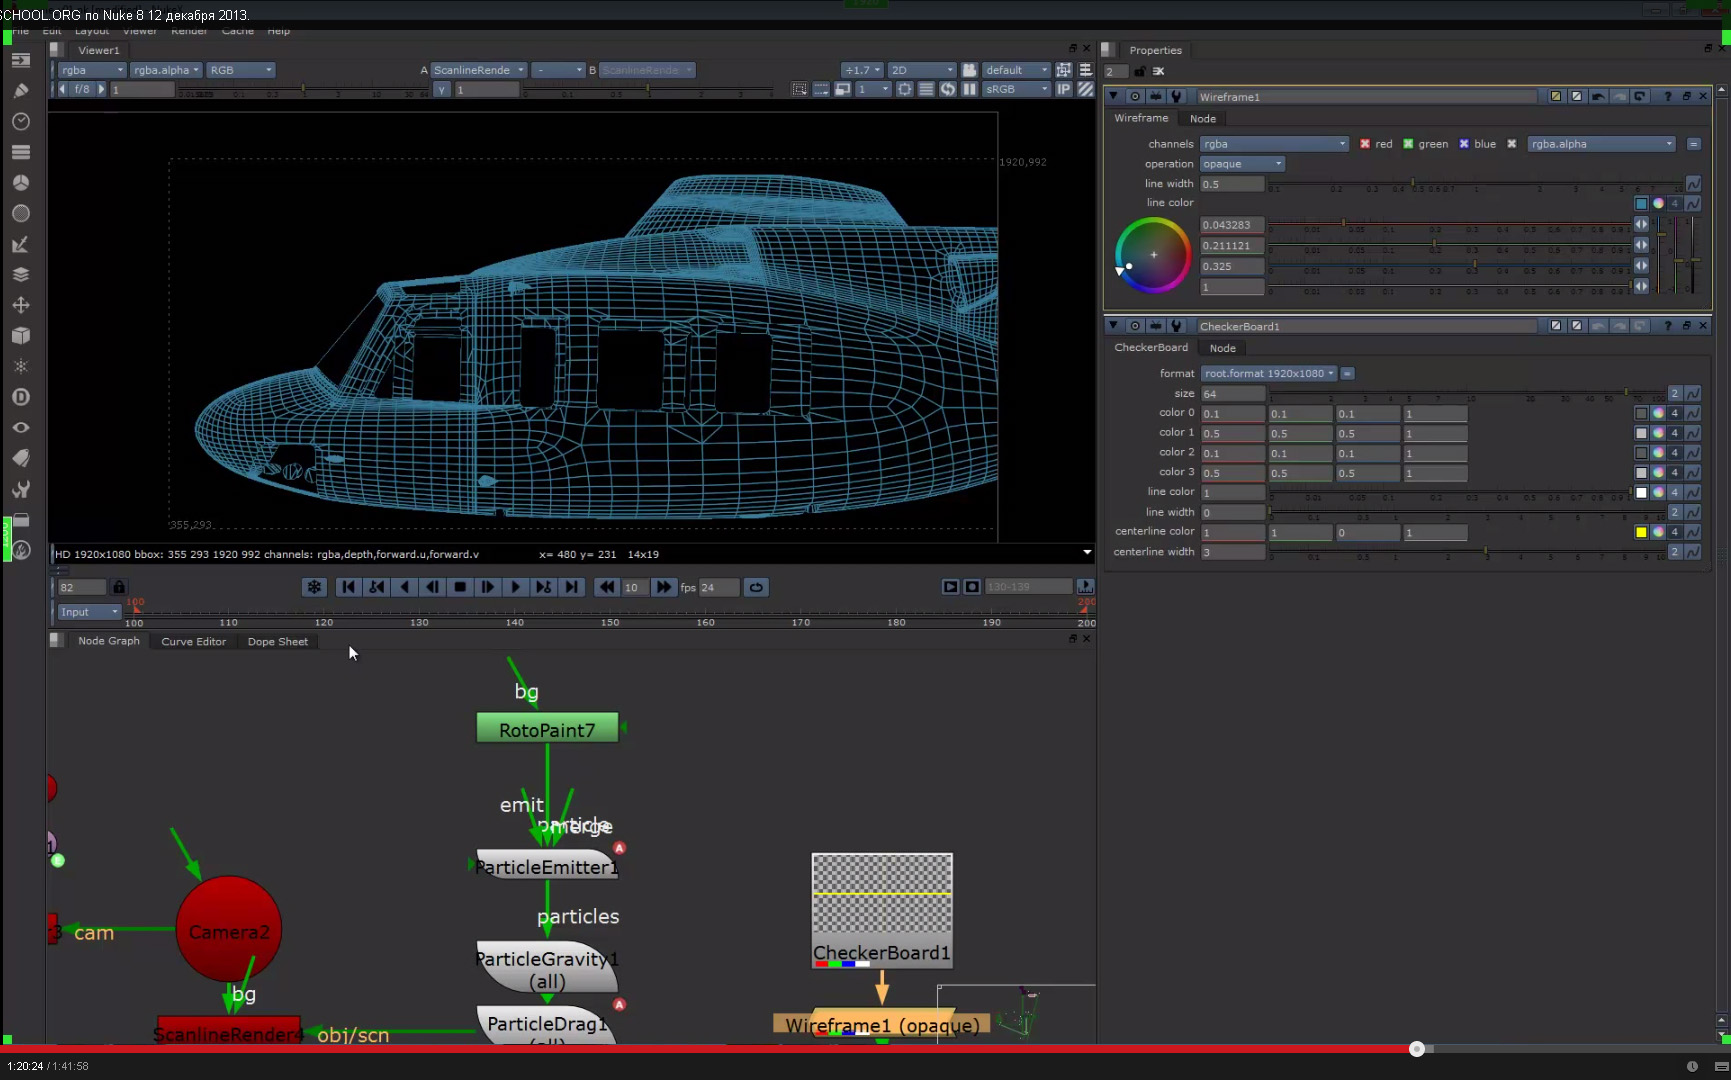
Task: Revert Wireframe1 knob changes icon
Action: tap(1640, 97)
